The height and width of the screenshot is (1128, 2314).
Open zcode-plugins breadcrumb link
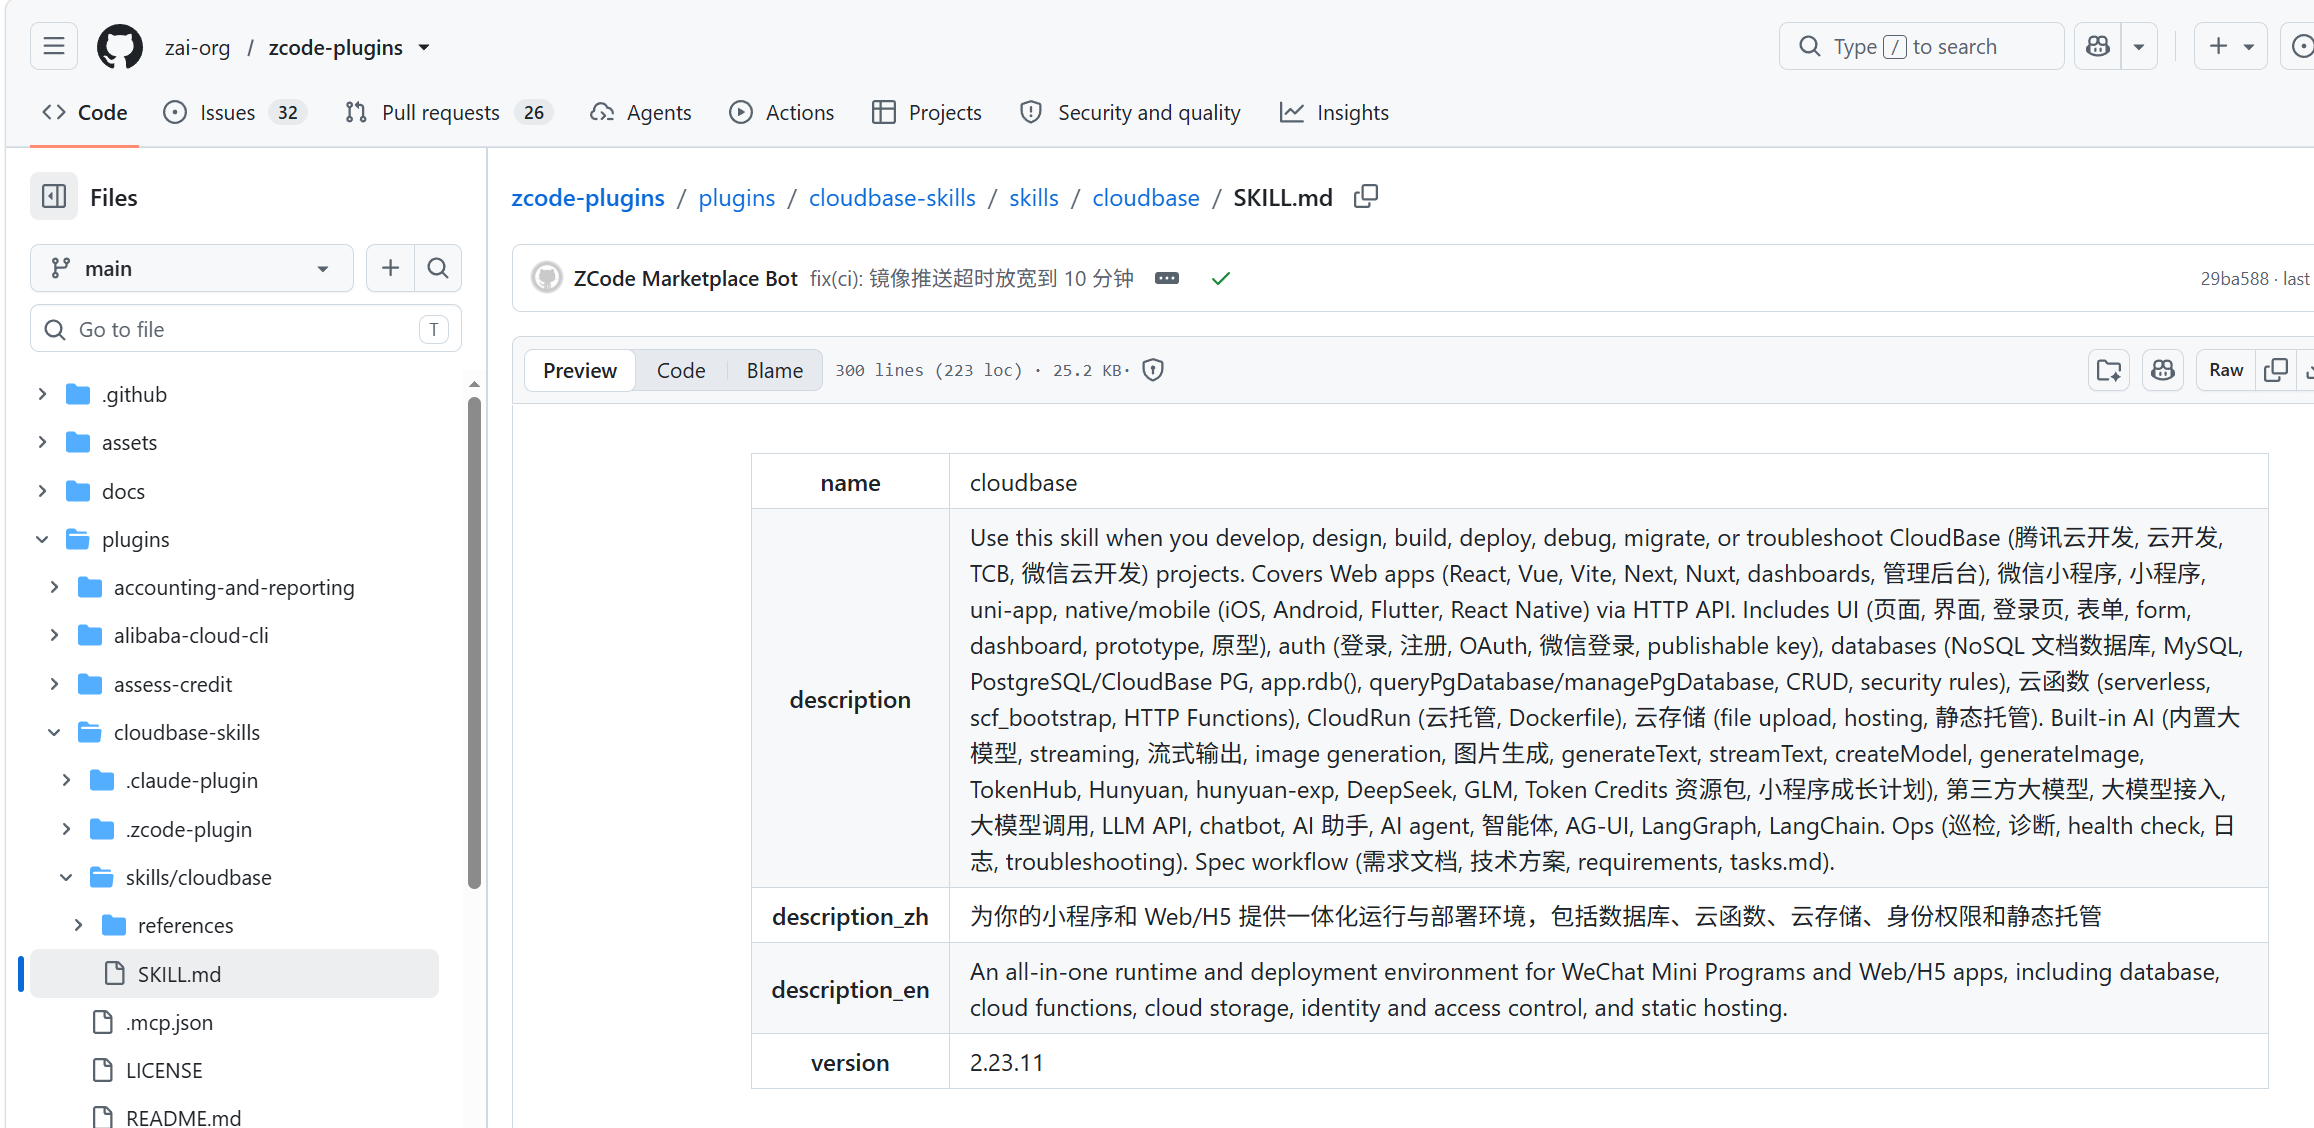click(x=588, y=197)
